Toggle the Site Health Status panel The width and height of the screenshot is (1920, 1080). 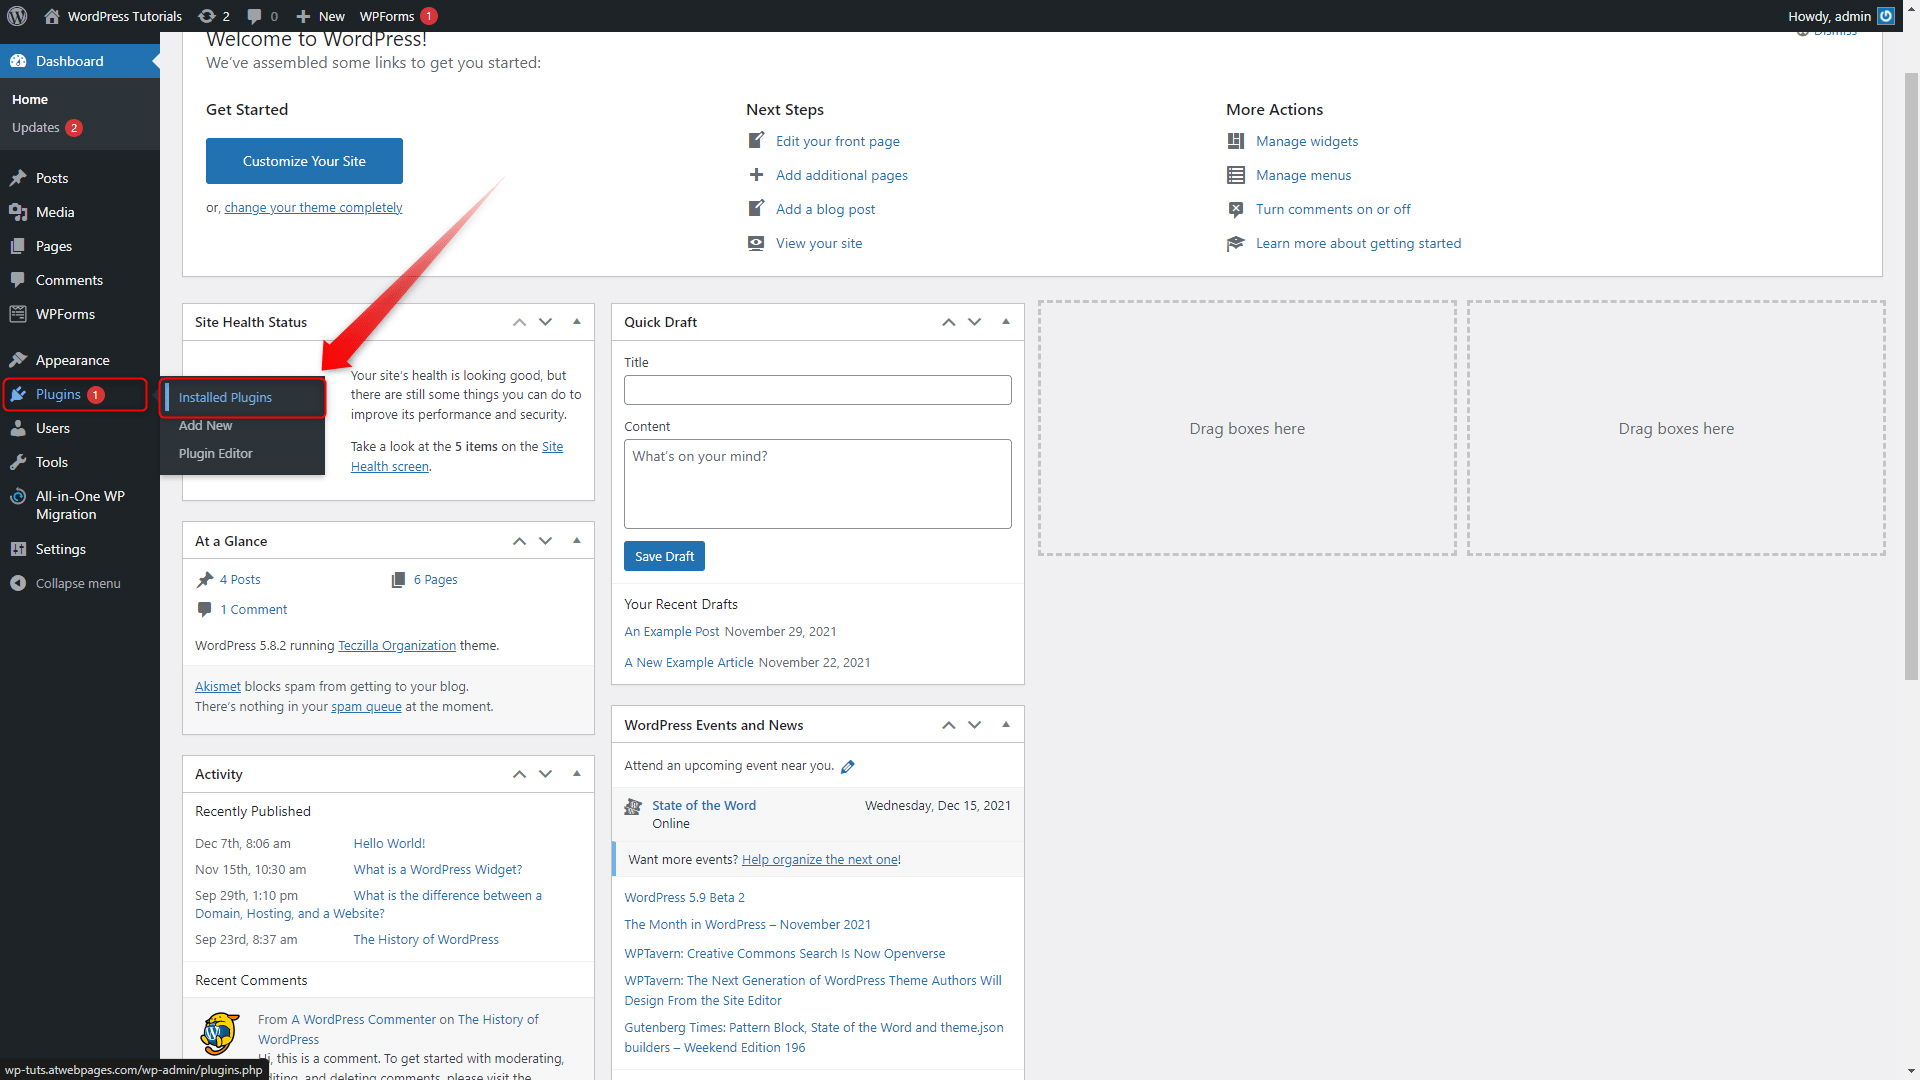(577, 322)
